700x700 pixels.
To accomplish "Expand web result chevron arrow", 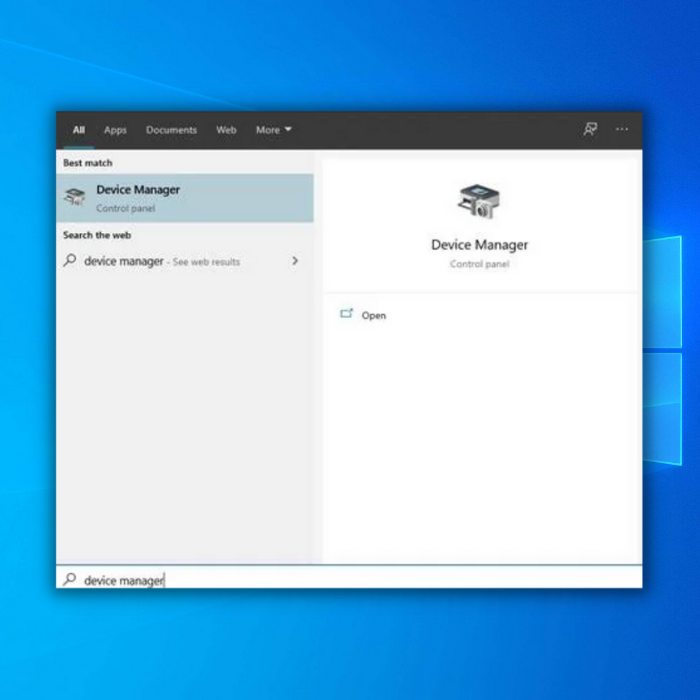I will pyautogui.click(x=295, y=261).
